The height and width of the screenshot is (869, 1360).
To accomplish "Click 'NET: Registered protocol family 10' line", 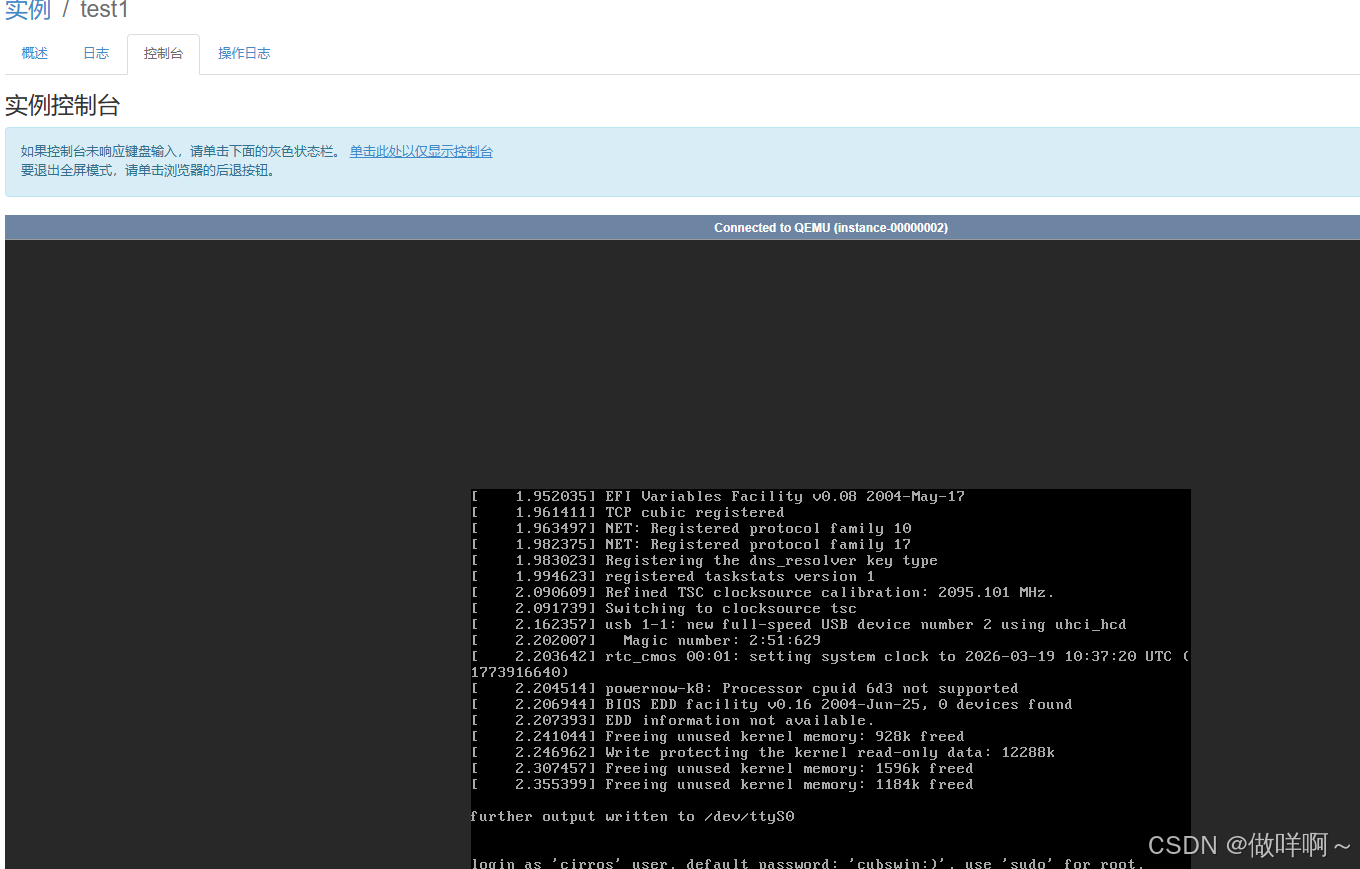I will click(x=691, y=529).
